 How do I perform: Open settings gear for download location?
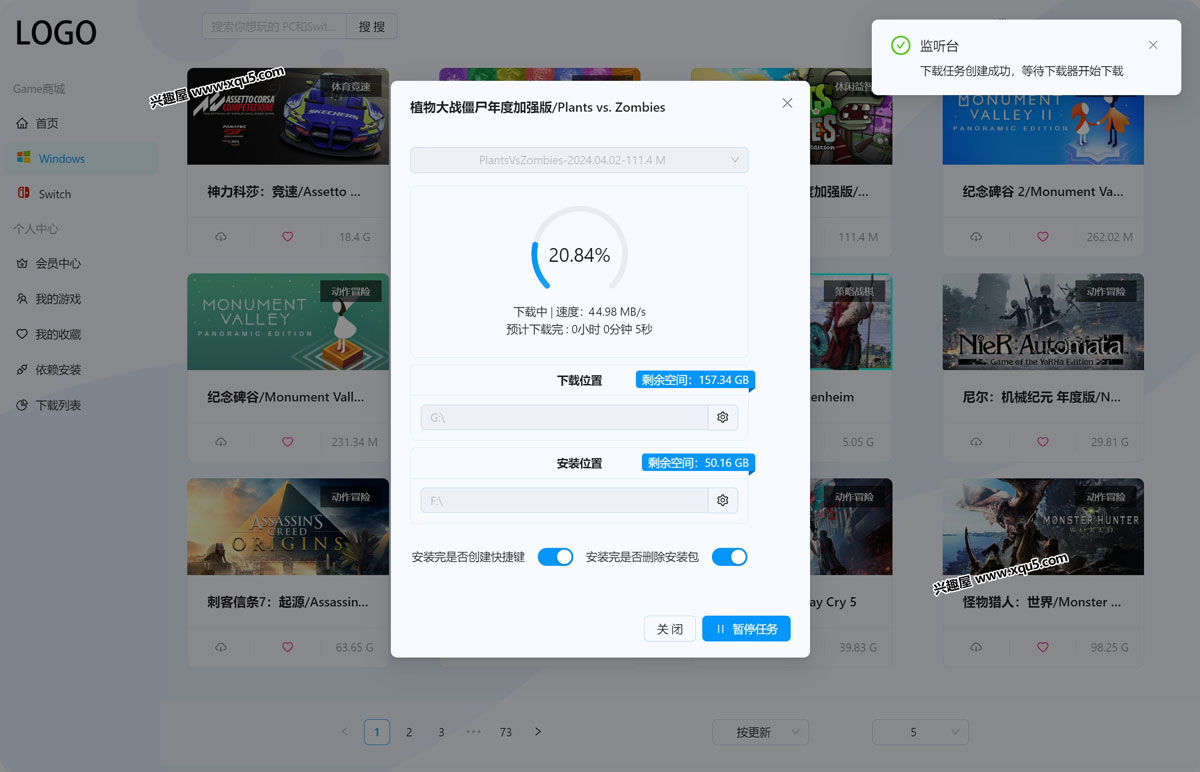click(723, 417)
